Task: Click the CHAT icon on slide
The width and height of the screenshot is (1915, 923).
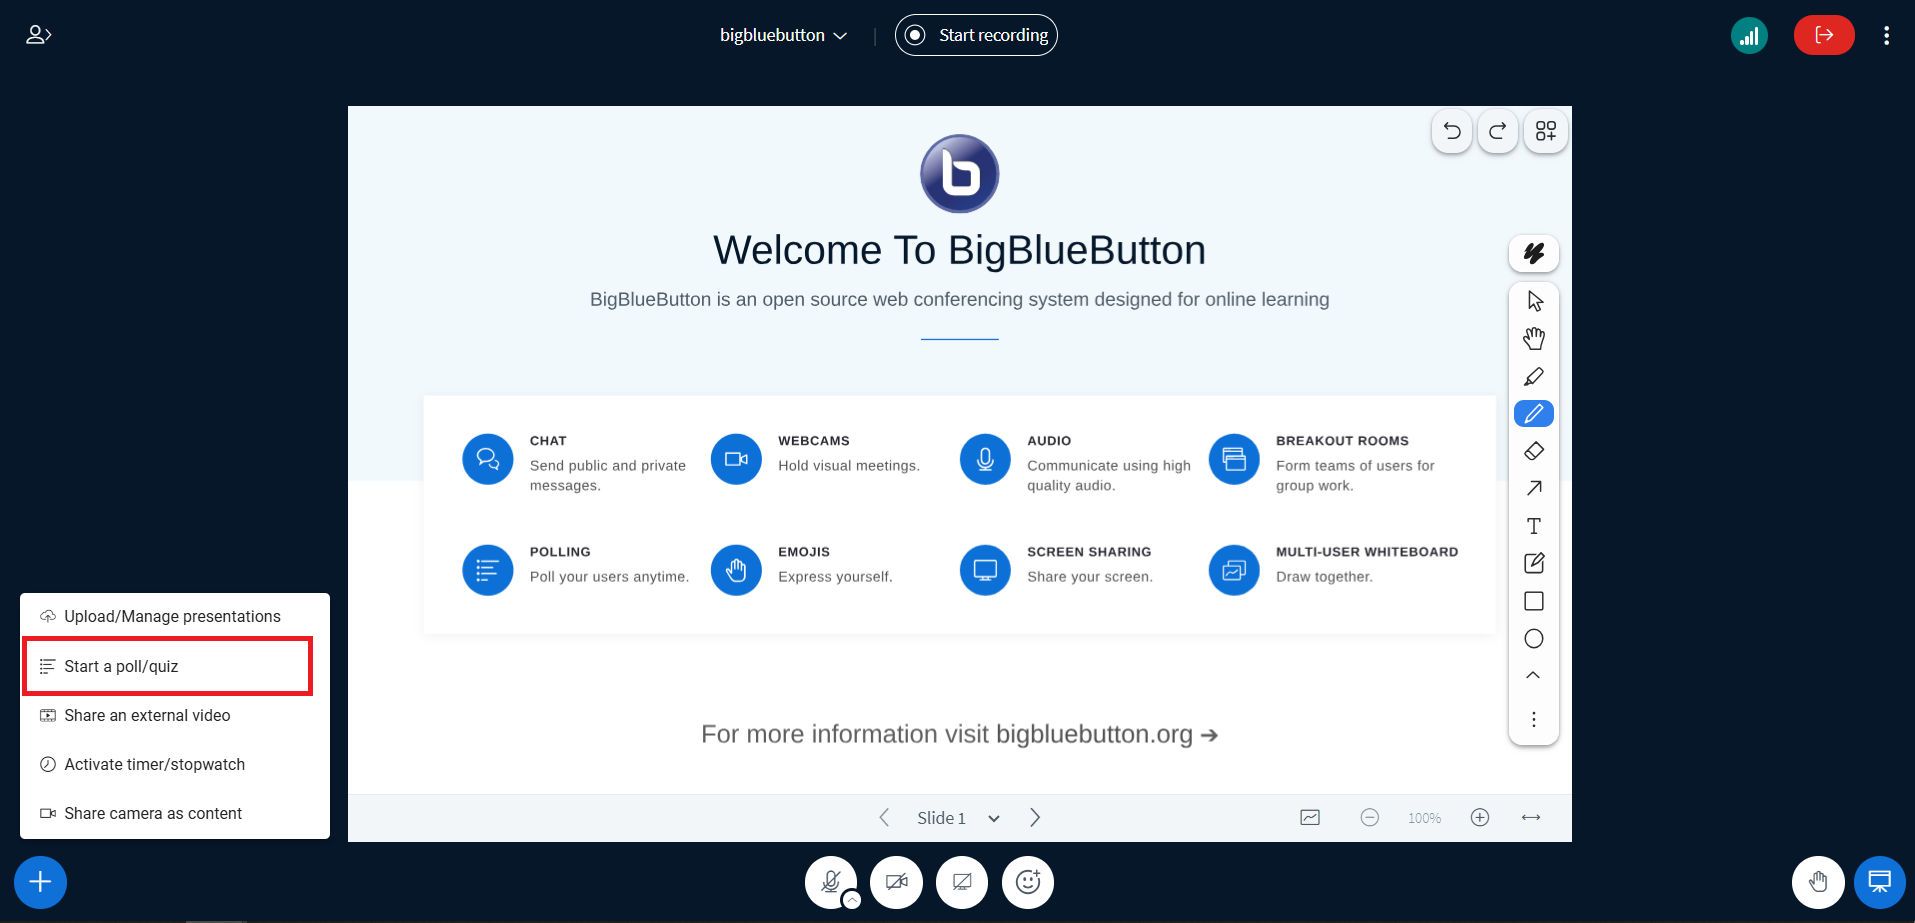Action: 488,459
